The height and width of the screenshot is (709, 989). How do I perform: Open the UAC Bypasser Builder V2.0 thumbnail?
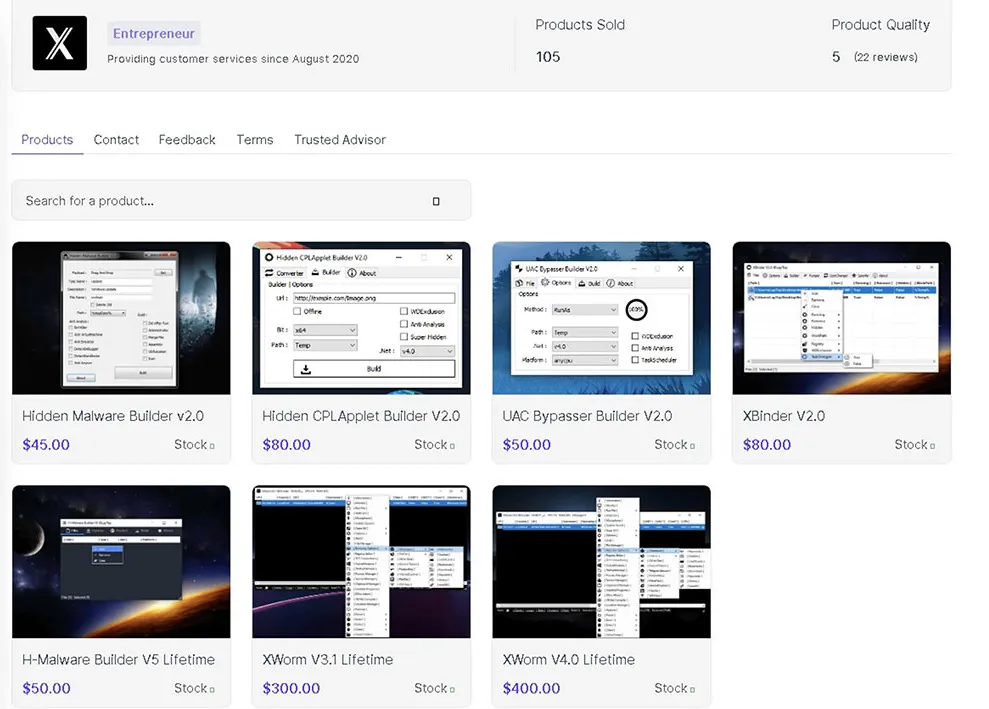(602, 318)
